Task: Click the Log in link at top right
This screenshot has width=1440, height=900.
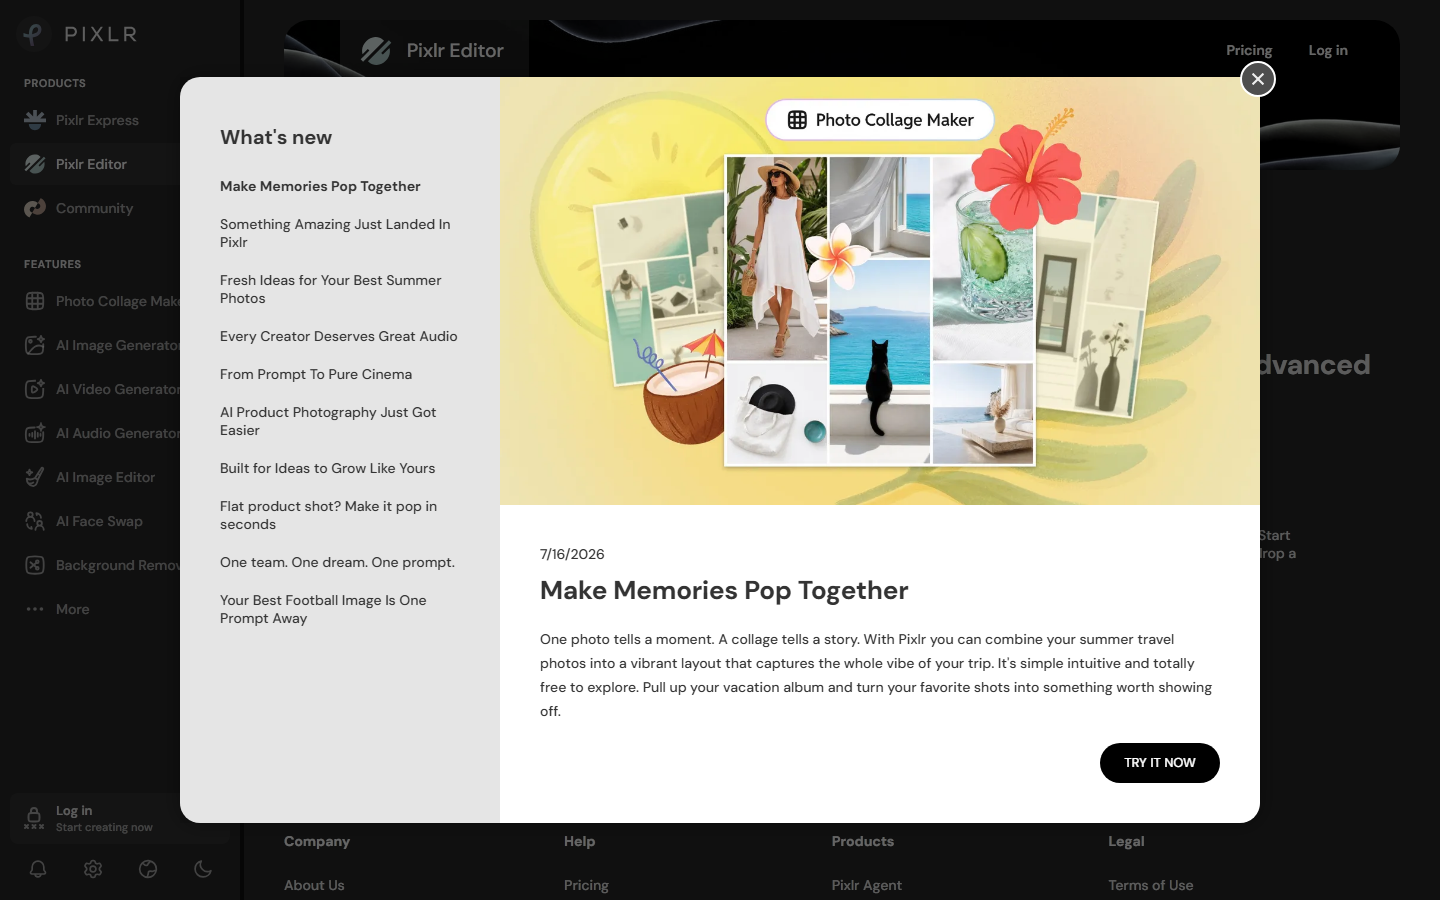Action: click(x=1328, y=50)
